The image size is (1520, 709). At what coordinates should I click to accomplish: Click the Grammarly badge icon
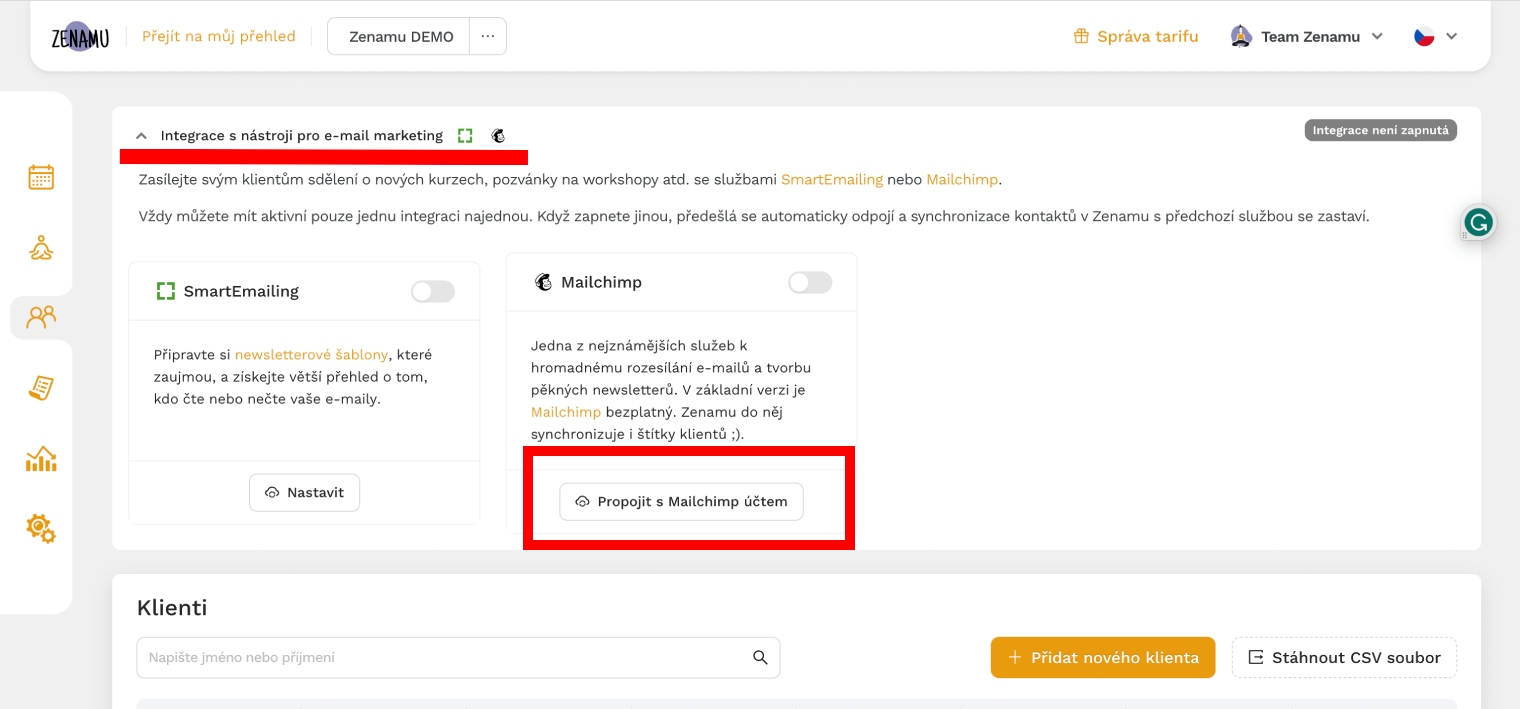pos(1478,222)
